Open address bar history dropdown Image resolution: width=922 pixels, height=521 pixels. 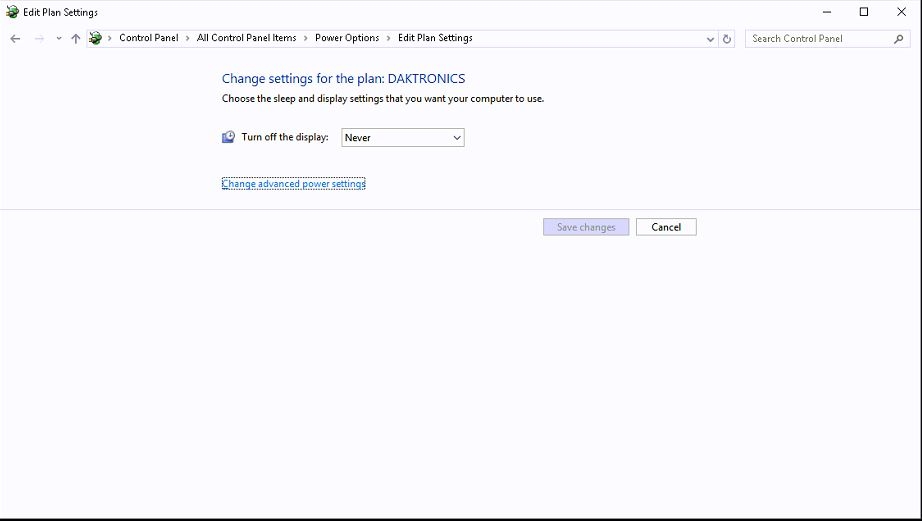[x=710, y=39]
